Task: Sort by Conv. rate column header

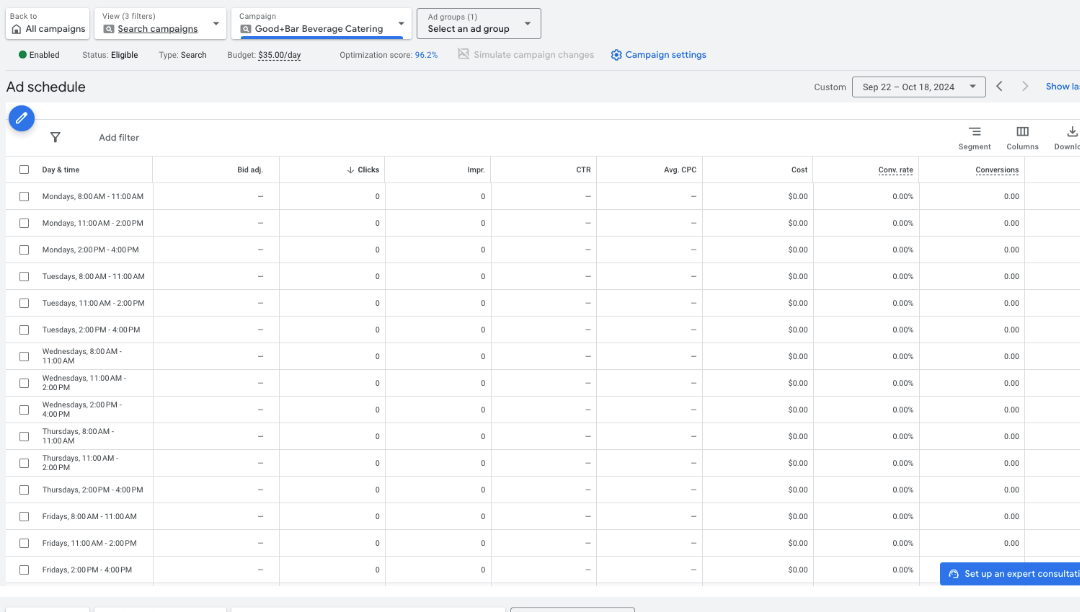Action: tap(895, 170)
